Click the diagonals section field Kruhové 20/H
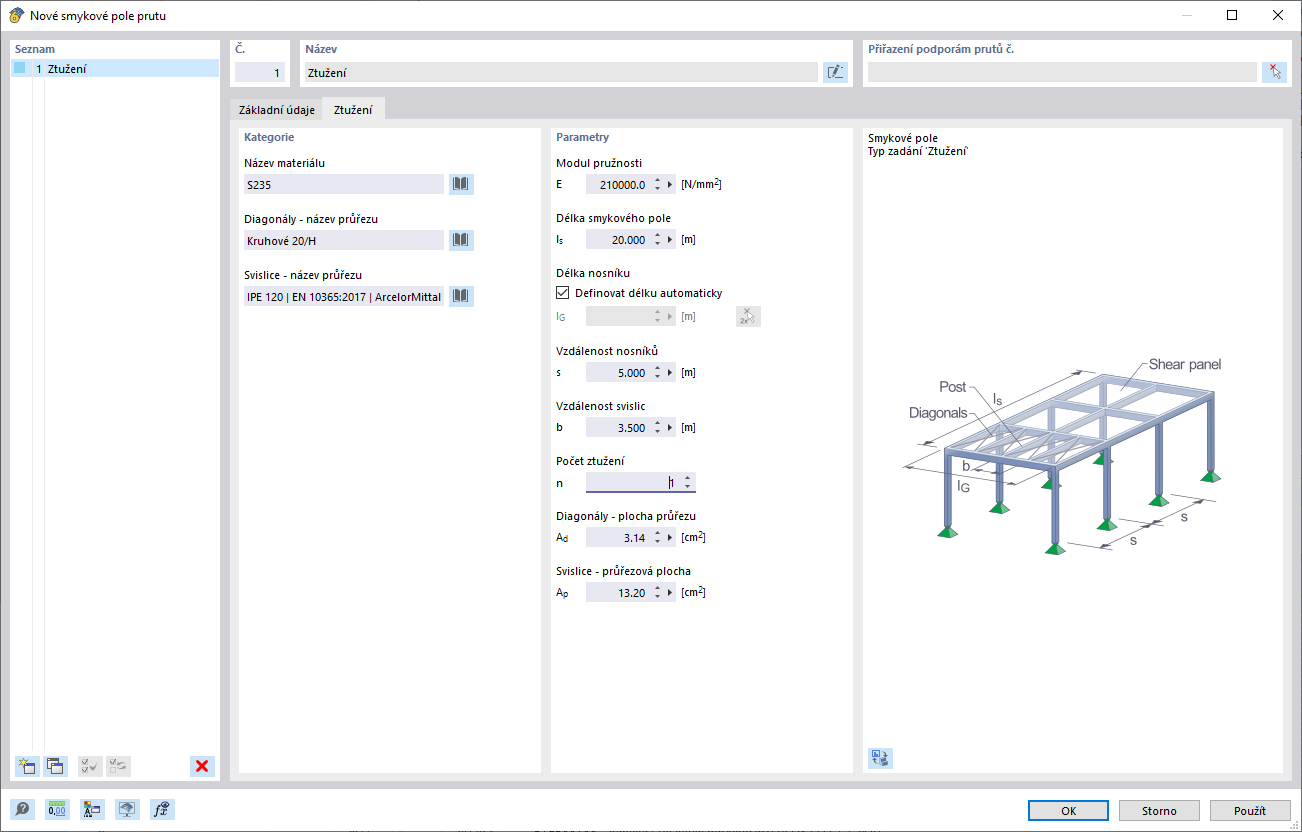The image size is (1302, 832). [344, 240]
